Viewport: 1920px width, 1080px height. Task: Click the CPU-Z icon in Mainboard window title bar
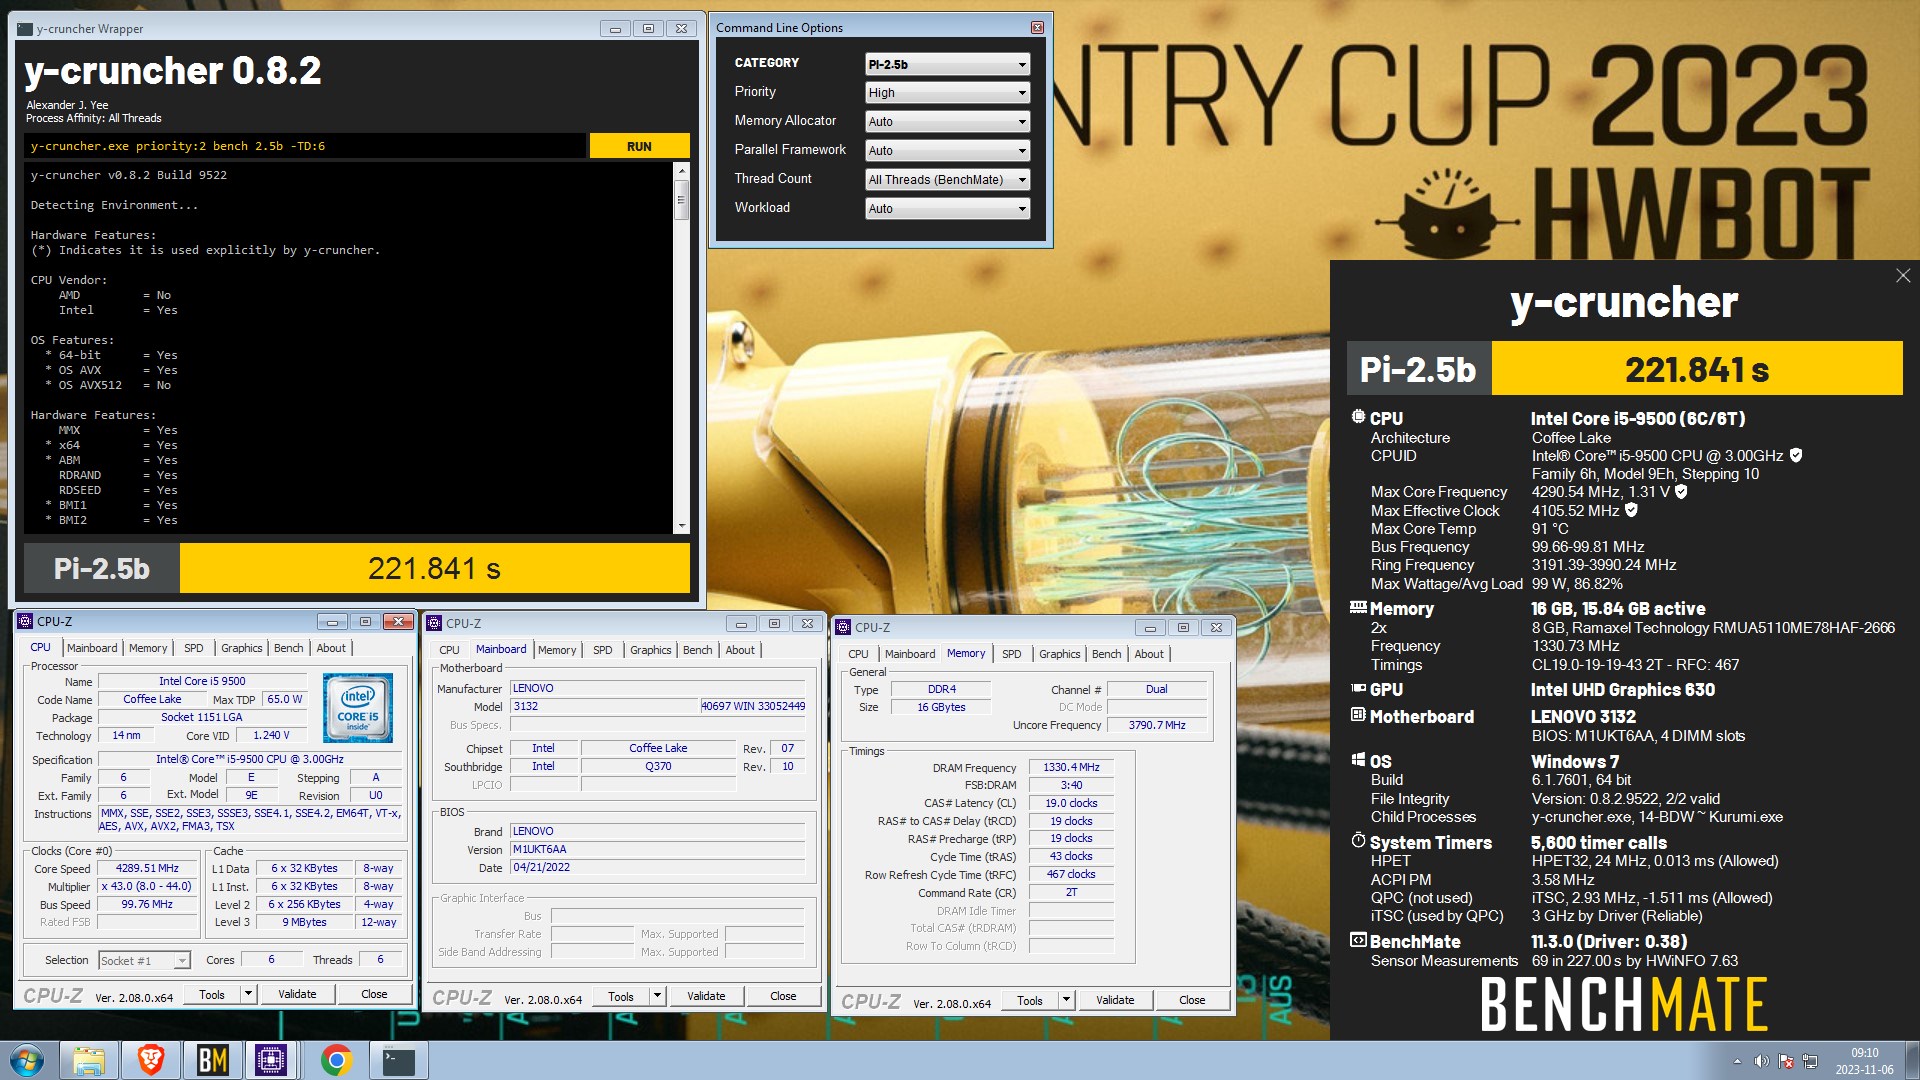tap(434, 623)
